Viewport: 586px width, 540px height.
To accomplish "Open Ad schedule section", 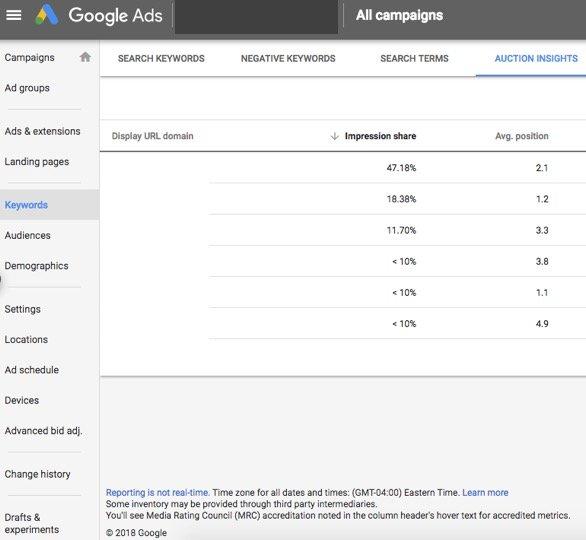I will pyautogui.click(x=31, y=370).
